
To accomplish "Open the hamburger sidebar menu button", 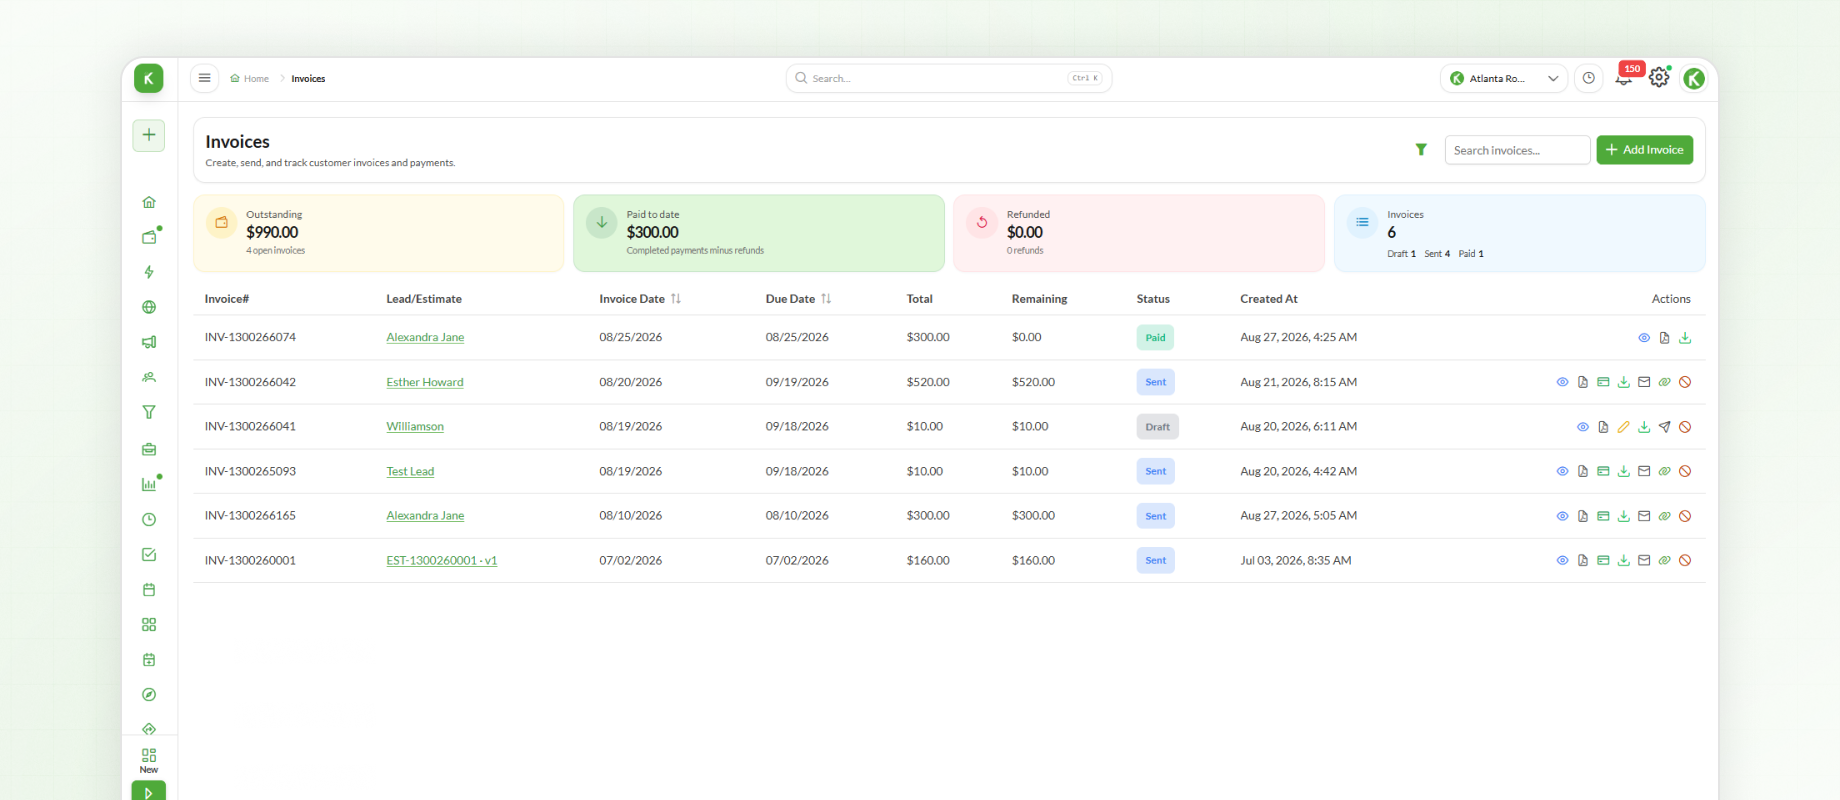I will click(x=204, y=78).
